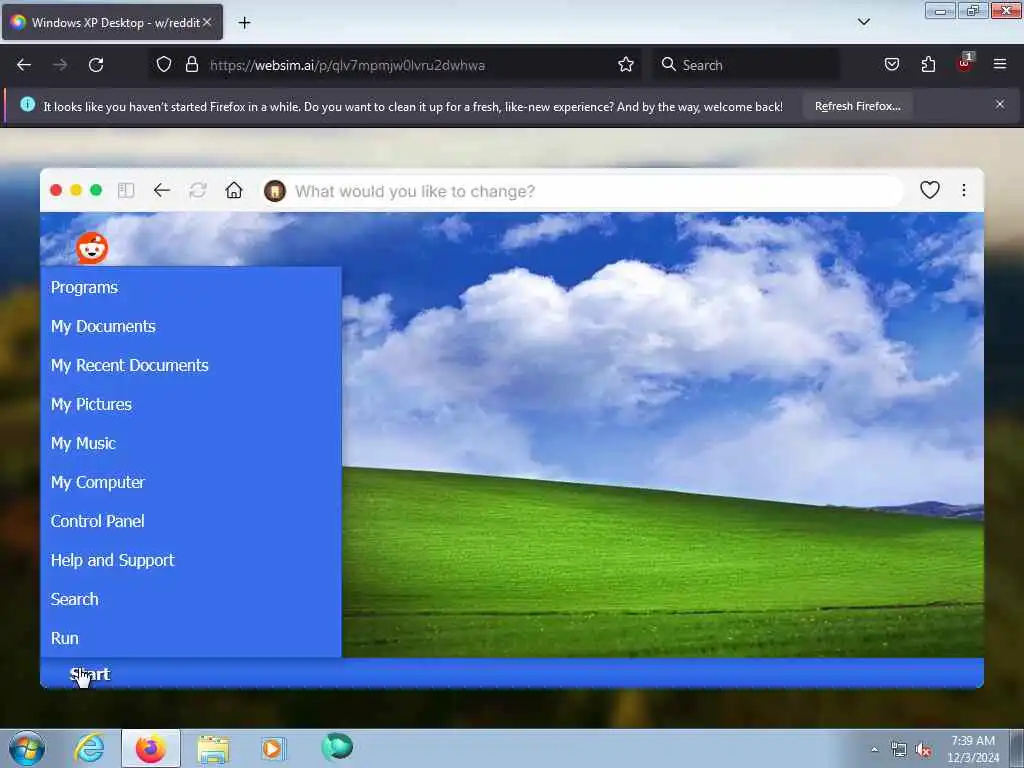Open a new Firefox tab
1024x768 pixels.
click(244, 23)
